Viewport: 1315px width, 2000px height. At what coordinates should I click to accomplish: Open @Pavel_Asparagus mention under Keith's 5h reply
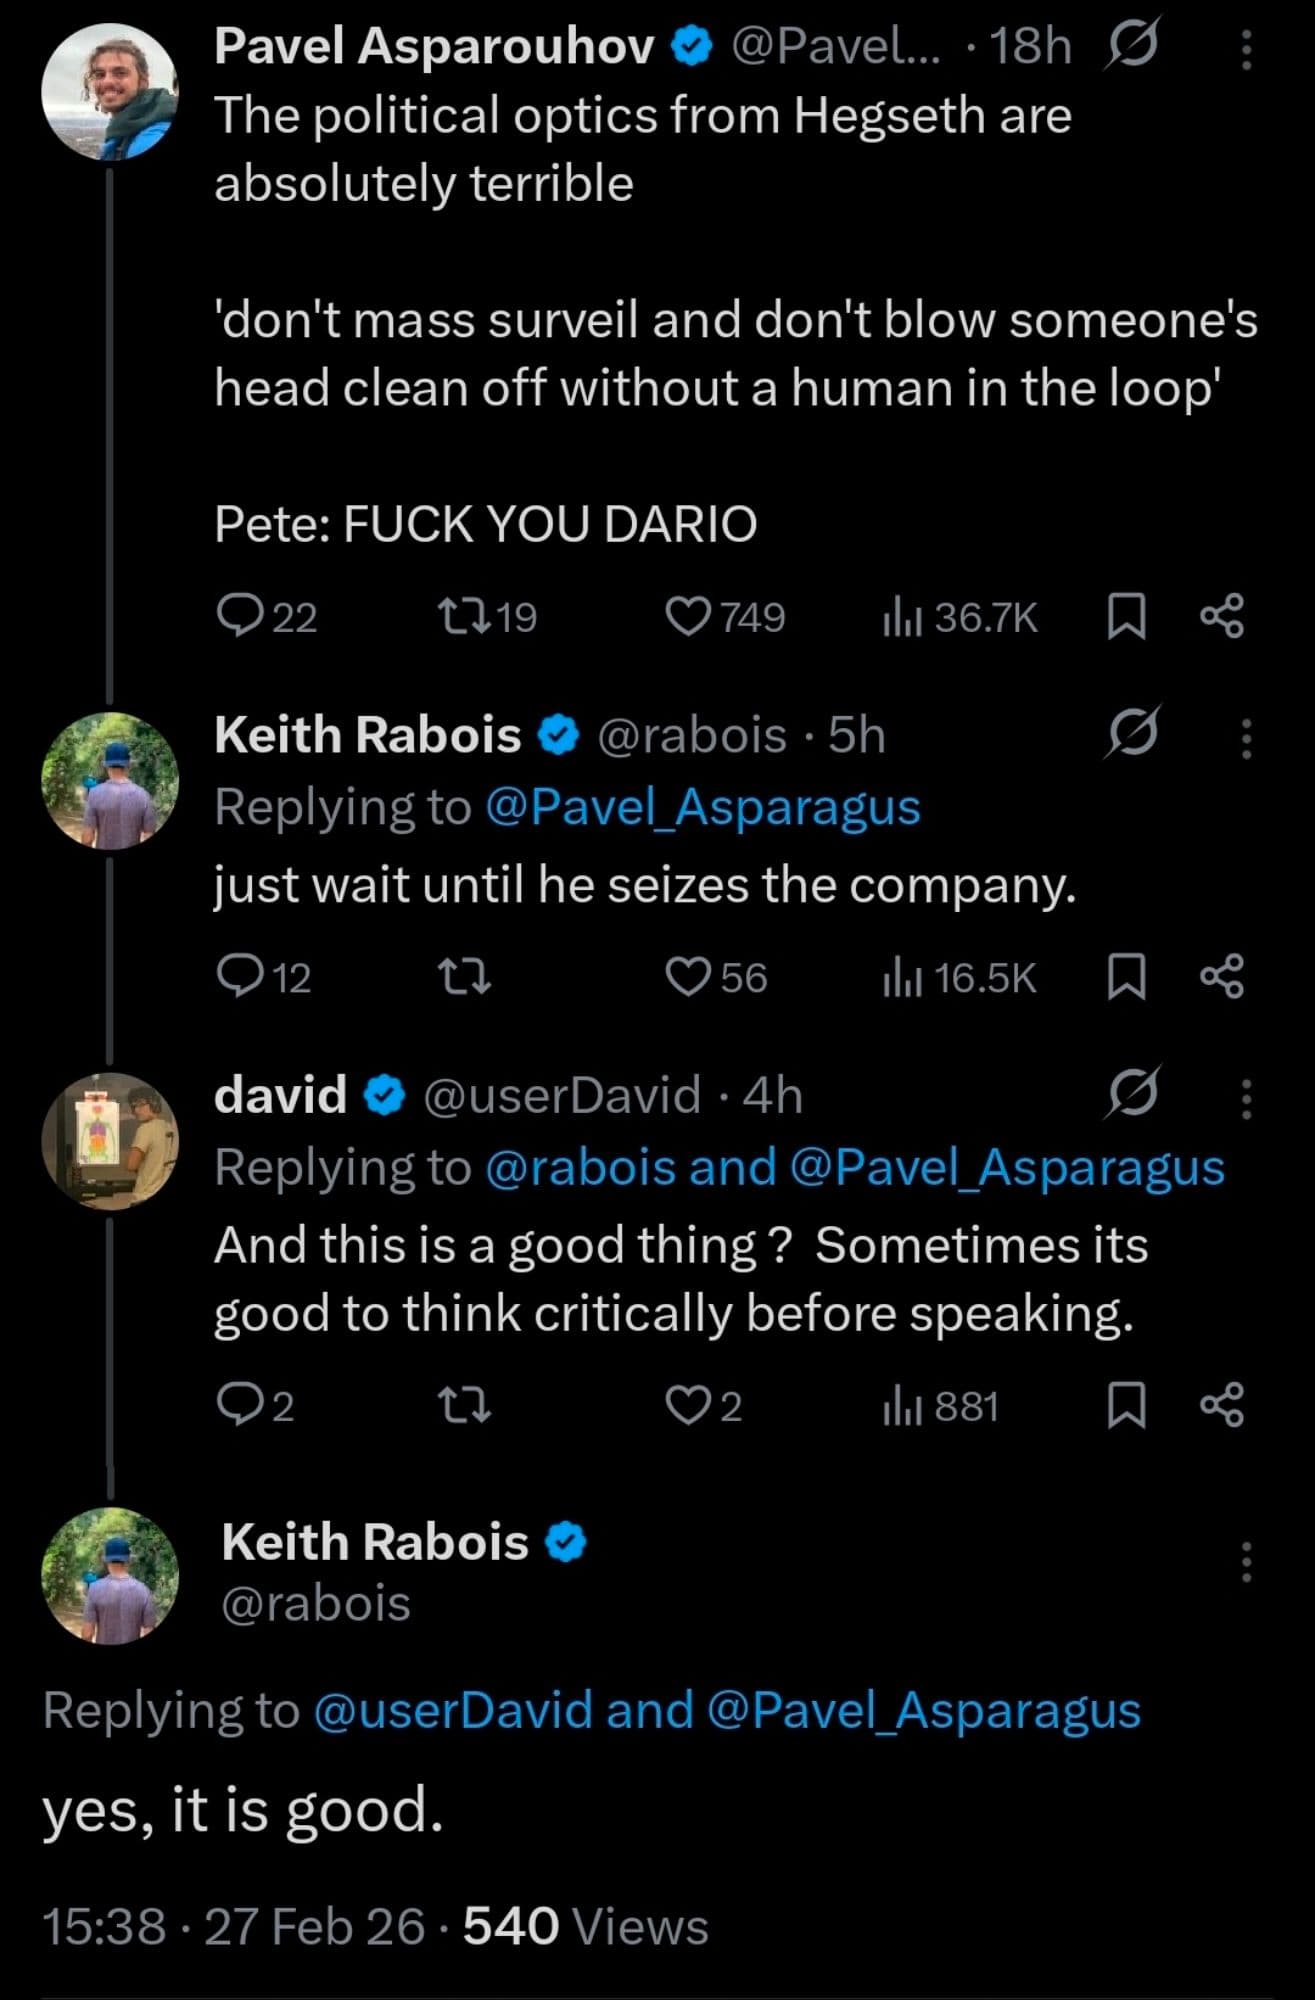point(702,808)
